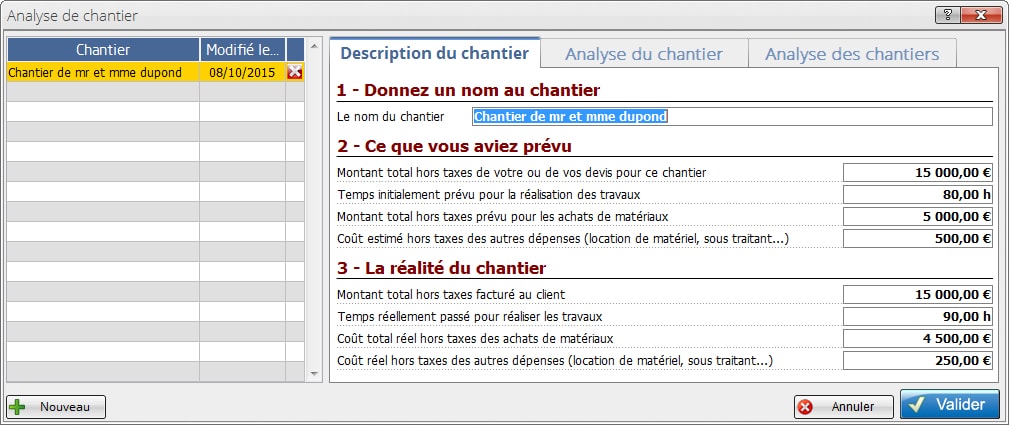Click Annuler to cancel changes
This screenshot has height=425, width=1009.
(844, 407)
